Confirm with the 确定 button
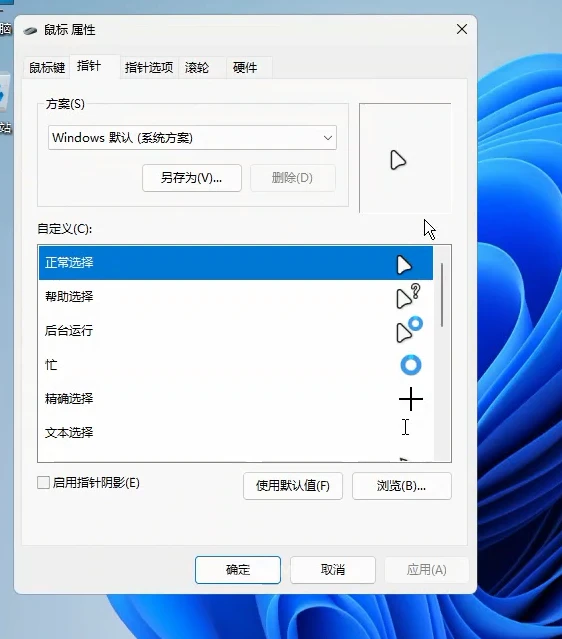Image resolution: width=562 pixels, height=639 pixels. coord(238,570)
